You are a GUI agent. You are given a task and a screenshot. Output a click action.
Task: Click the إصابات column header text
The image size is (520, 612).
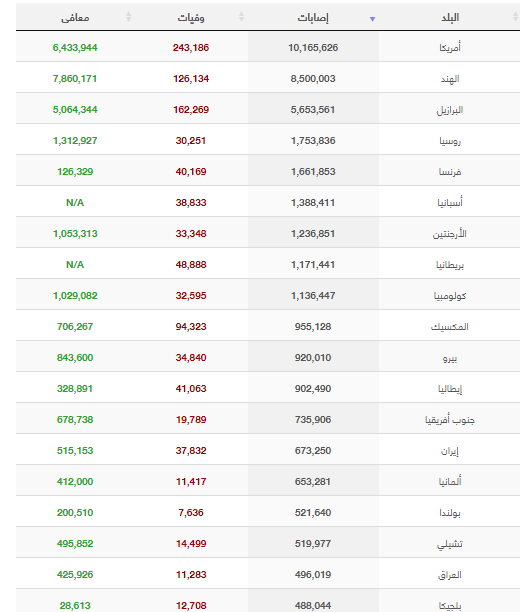point(313,18)
